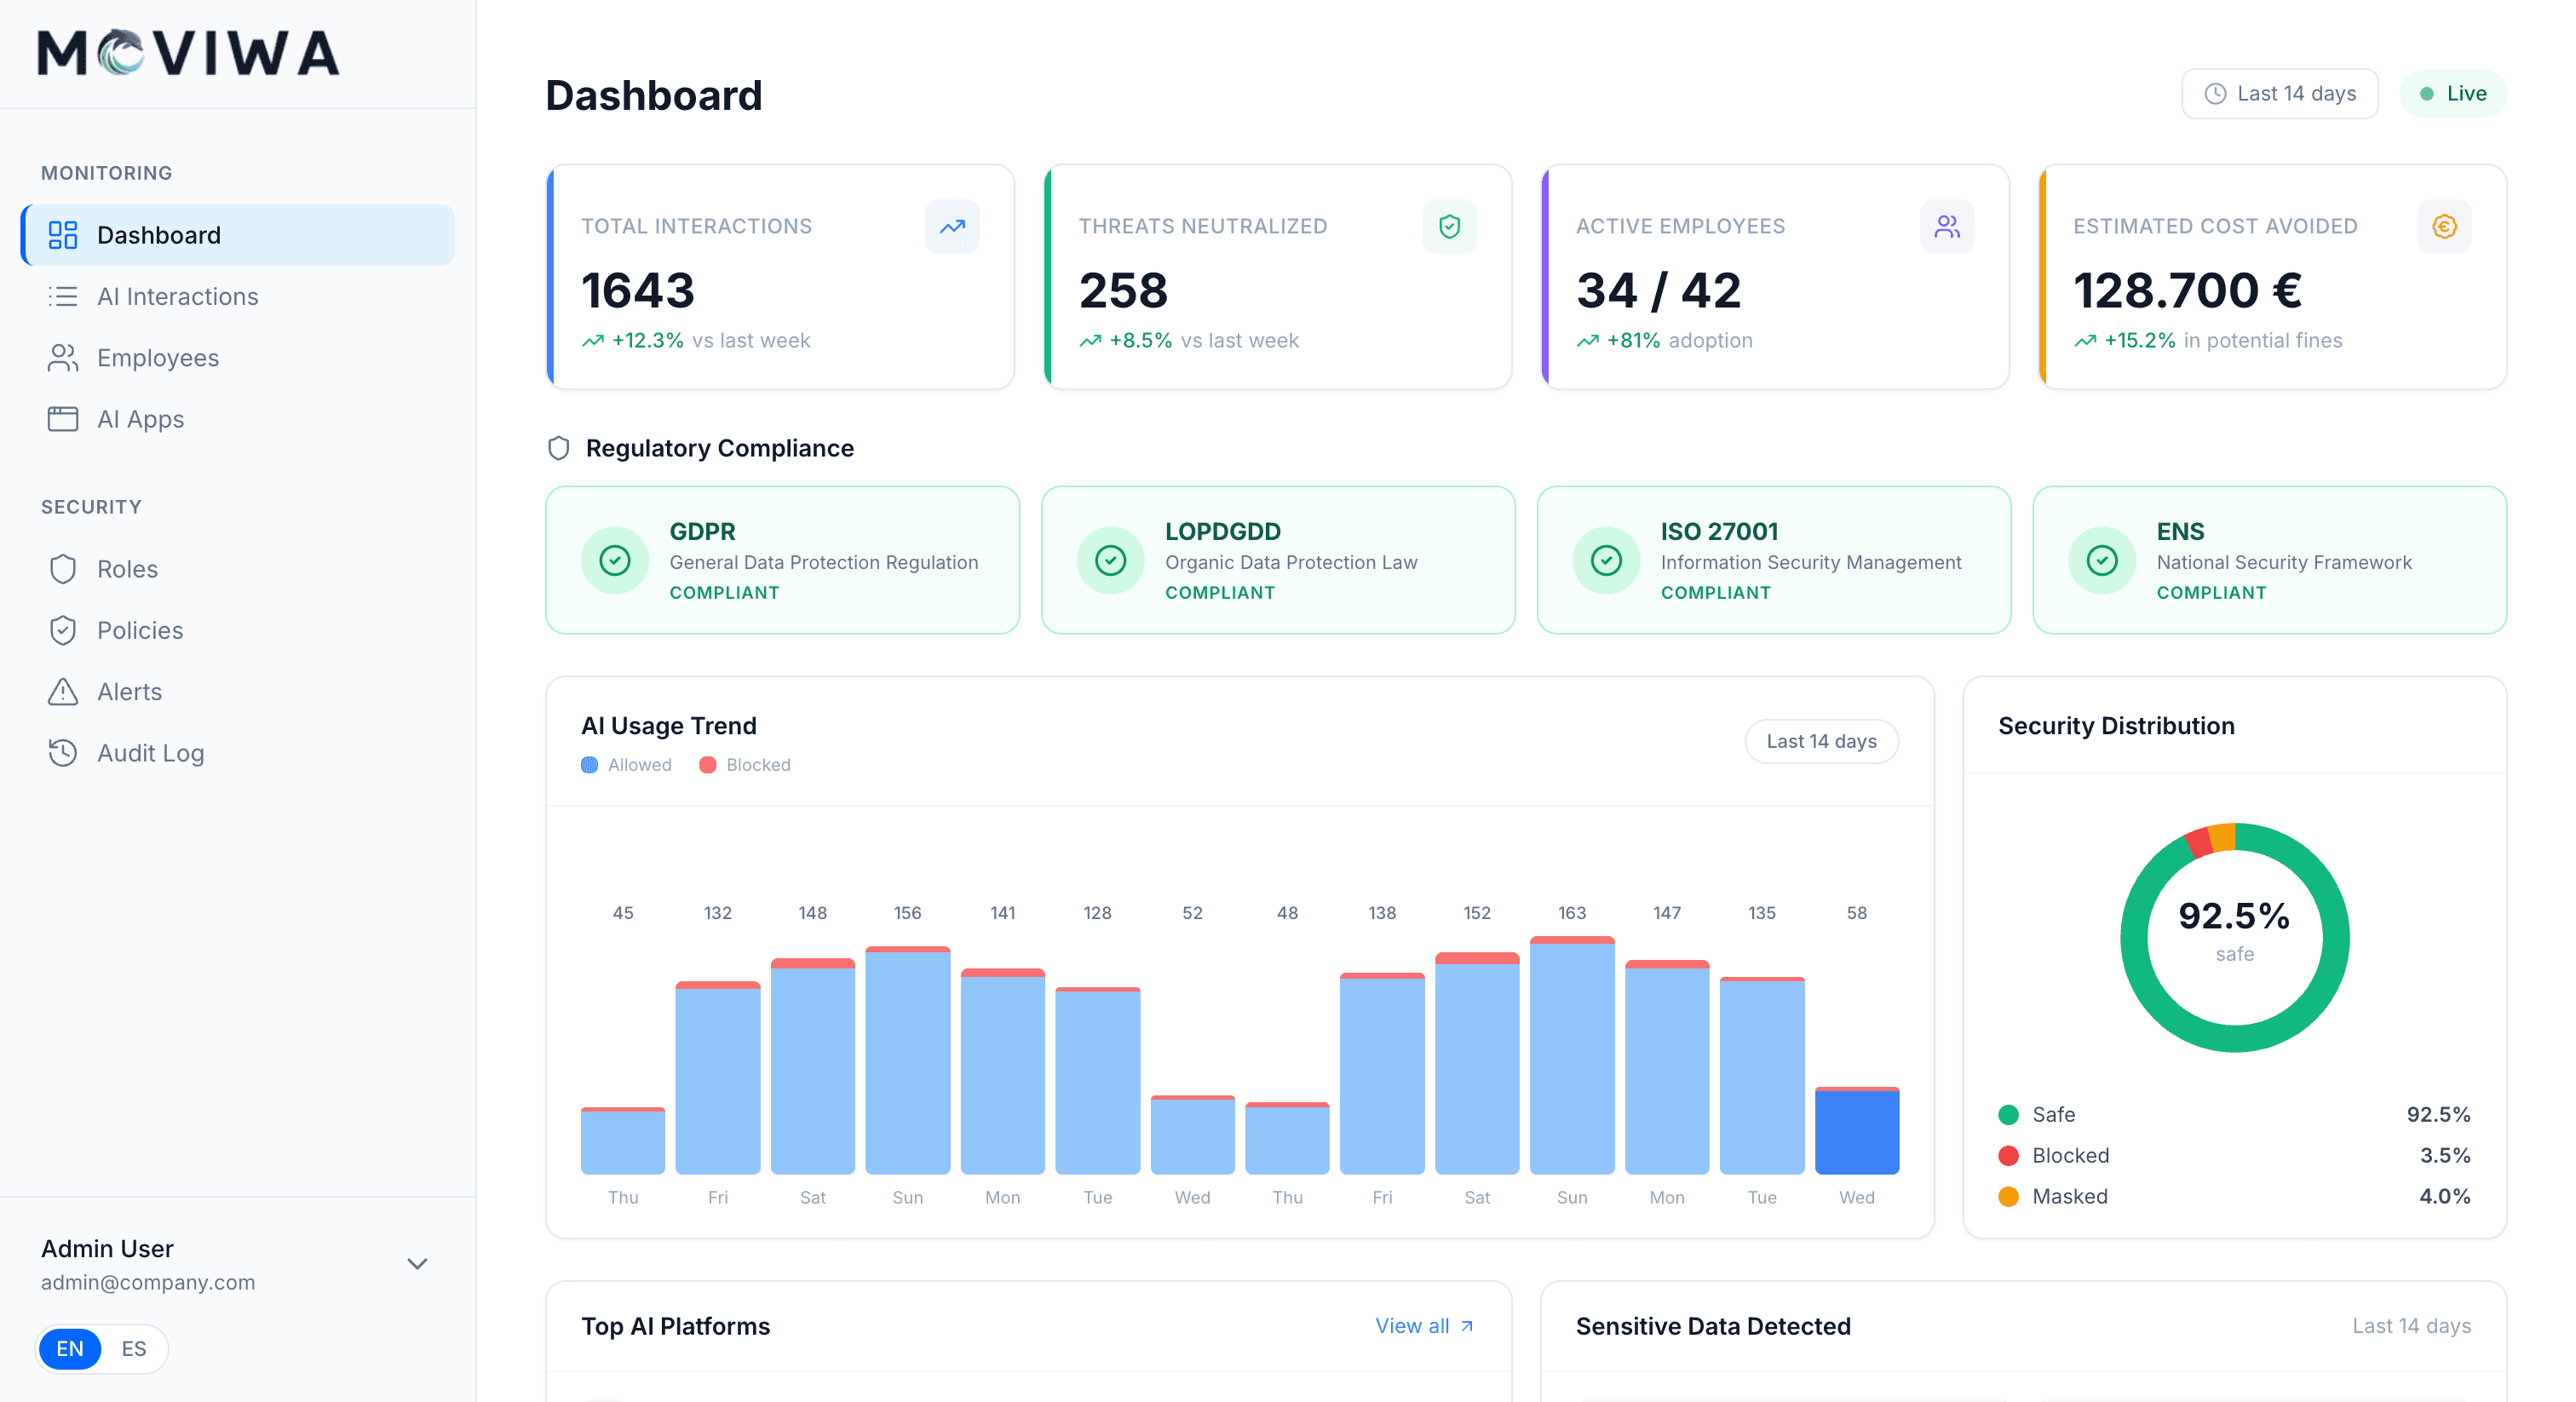2576x1402 pixels.
Task: Toggle the Blocked series in chart legend
Action: point(745,765)
